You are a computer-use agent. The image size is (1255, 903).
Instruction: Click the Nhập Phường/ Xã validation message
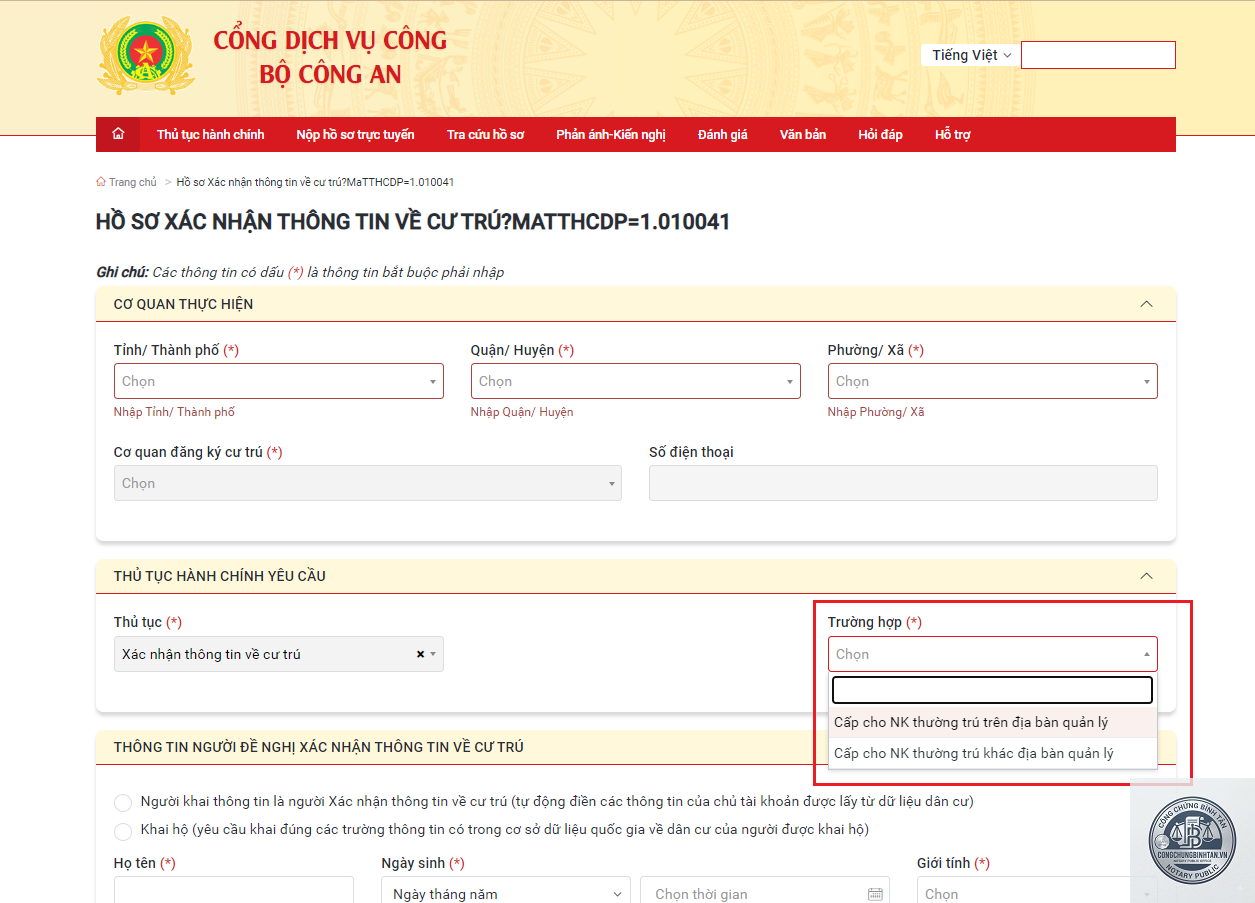pos(876,412)
